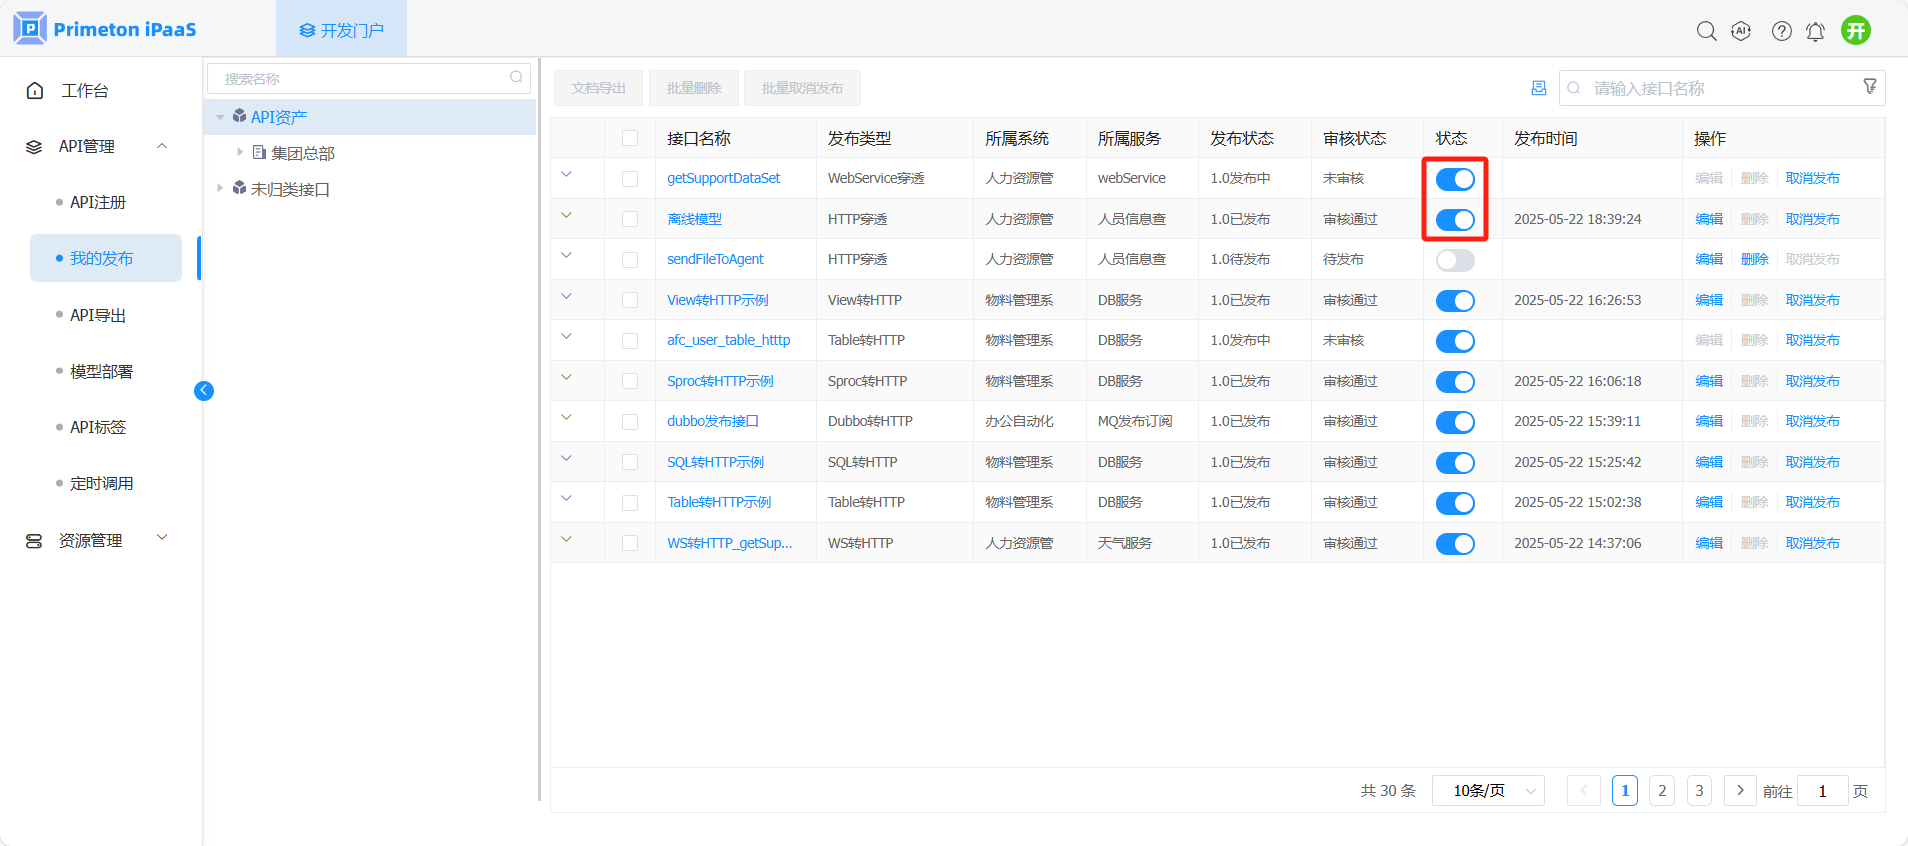Click the green user avatar icon
The height and width of the screenshot is (846, 1908).
1856,31
